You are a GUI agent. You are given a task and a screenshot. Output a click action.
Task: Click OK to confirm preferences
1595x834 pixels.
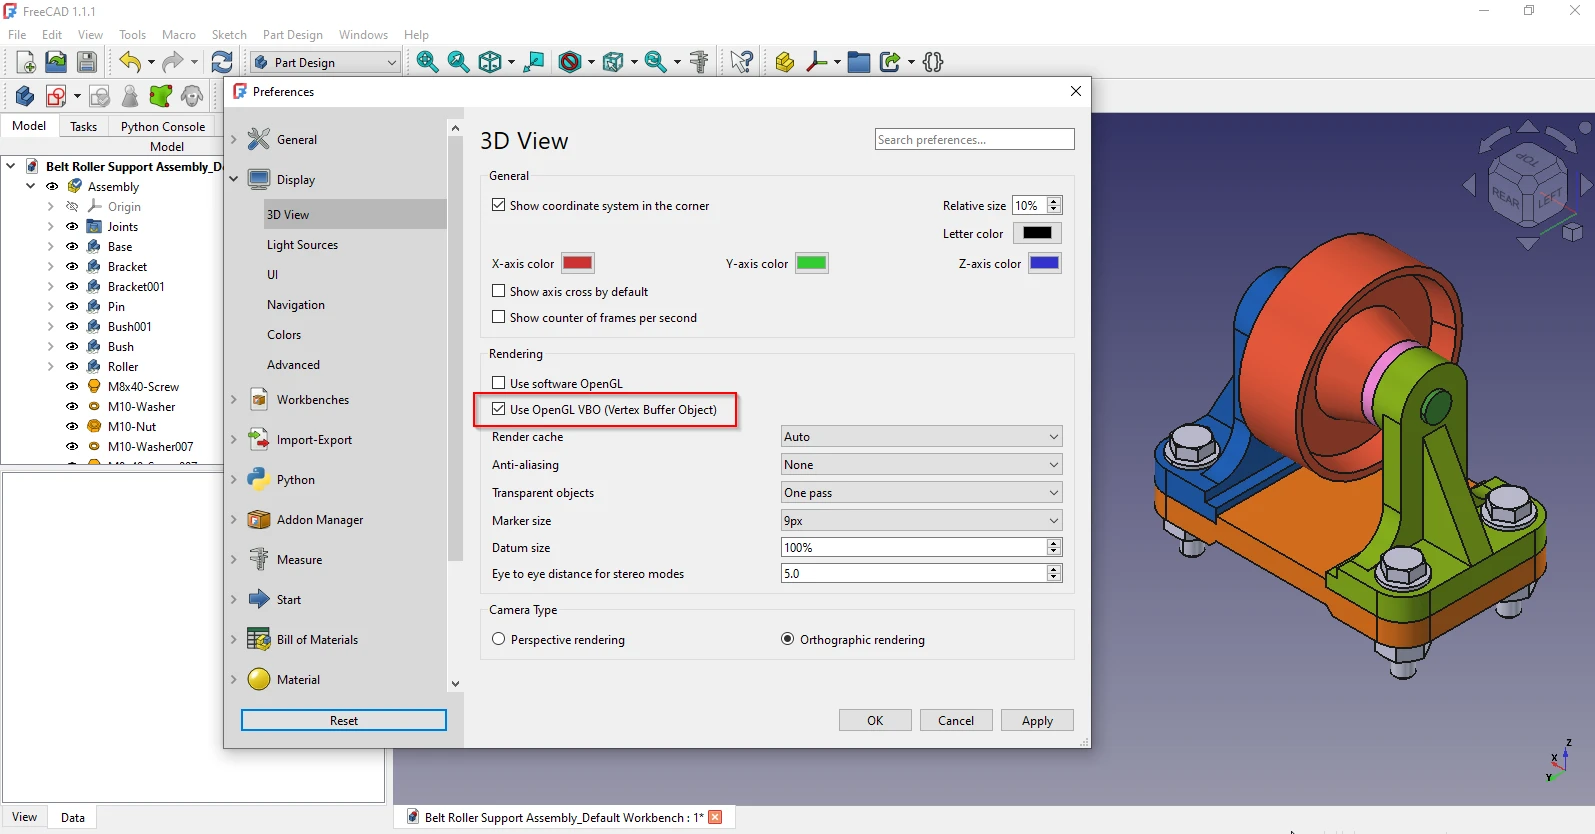tap(875, 720)
